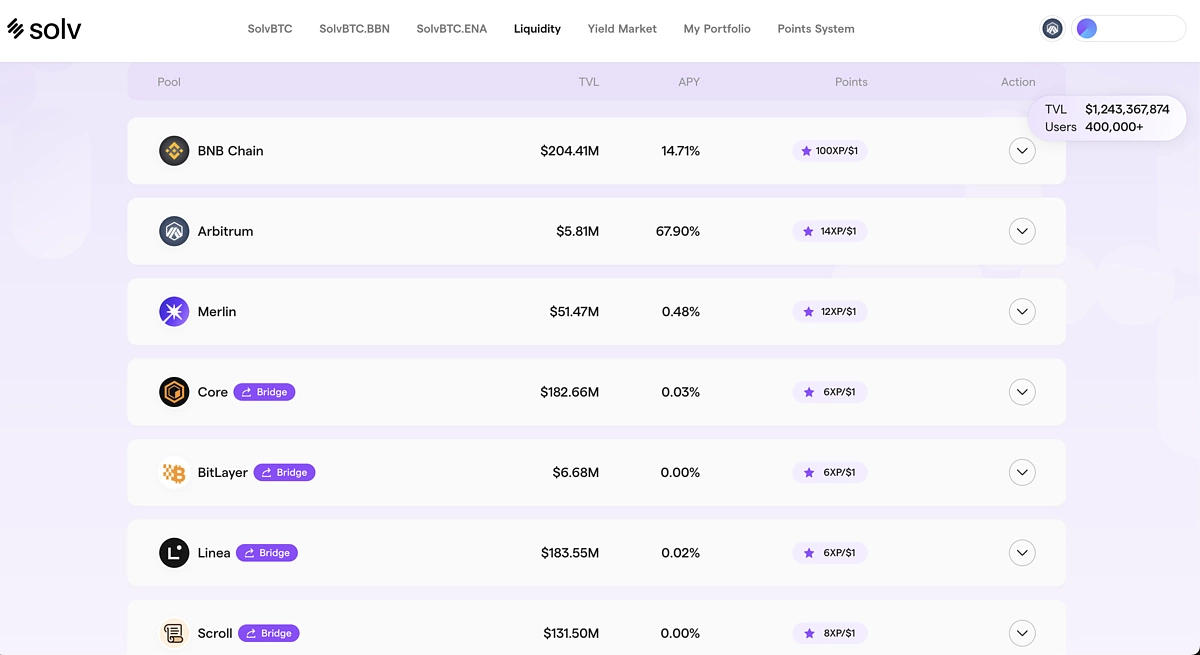Click the Merlin pool icon

[x=174, y=312]
